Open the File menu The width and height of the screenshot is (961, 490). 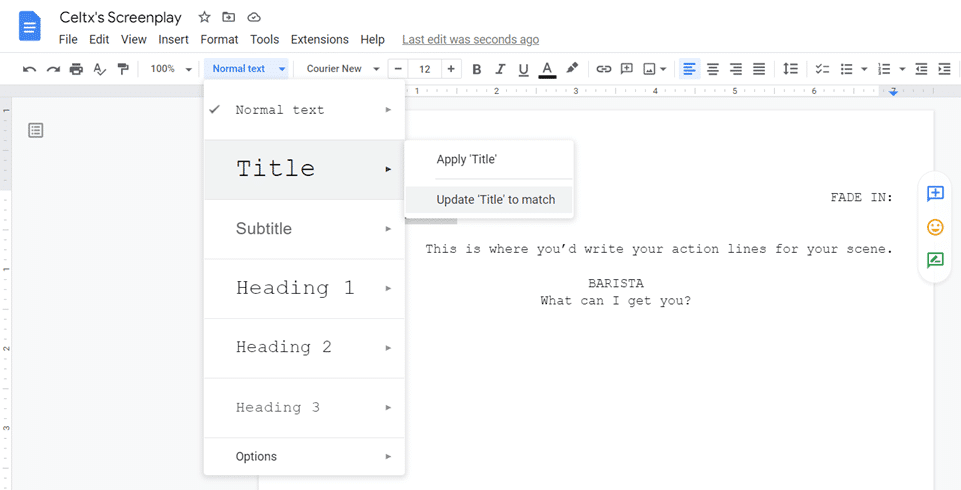68,39
